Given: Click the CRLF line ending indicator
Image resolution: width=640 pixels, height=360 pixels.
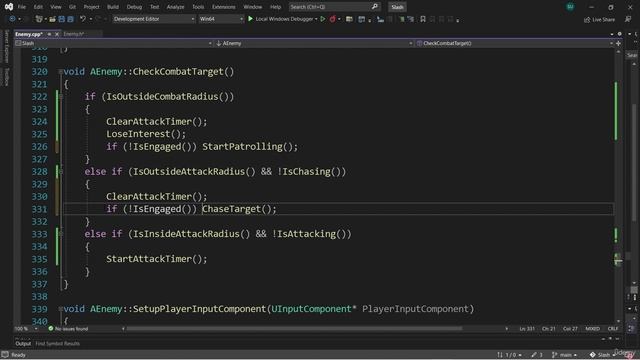Looking at the screenshot, I should point(613,329).
